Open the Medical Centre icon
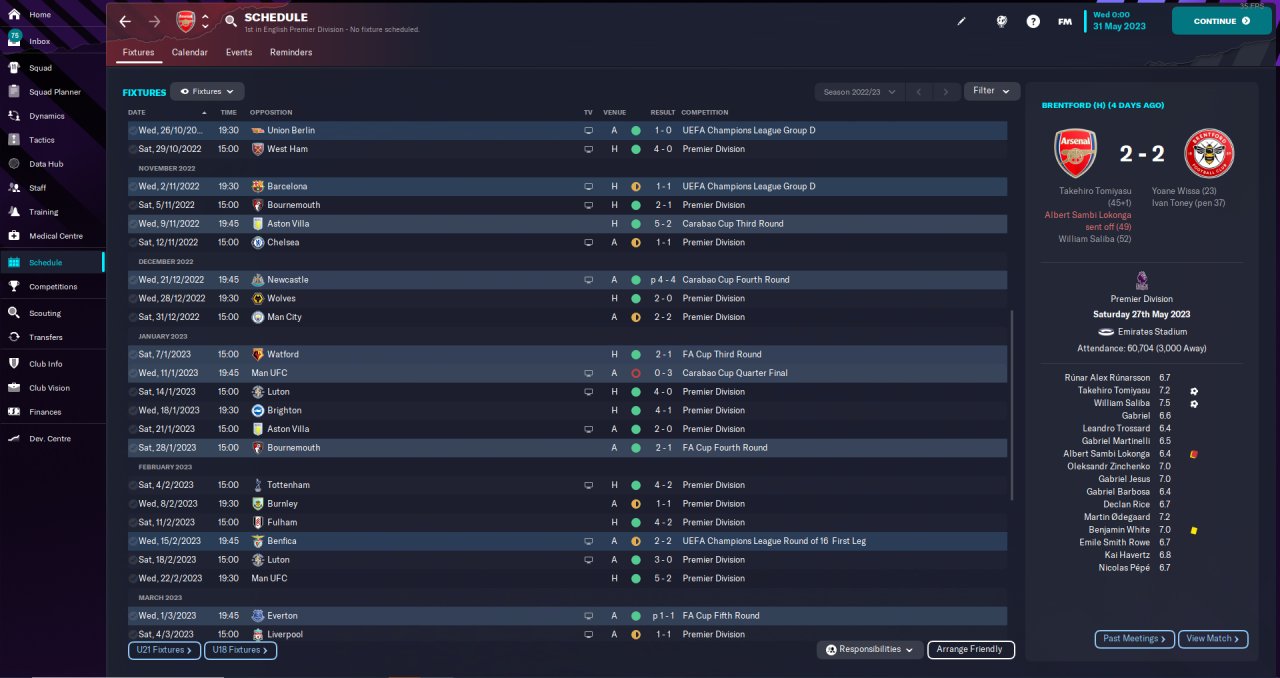Image resolution: width=1280 pixels, height=678 pixels. tap(14, 236)
